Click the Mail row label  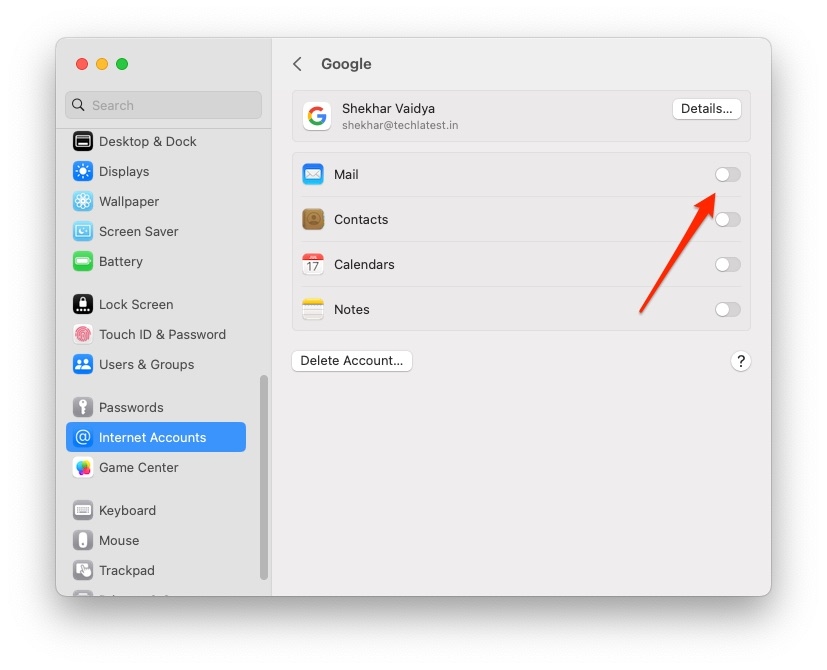point(346,175)
